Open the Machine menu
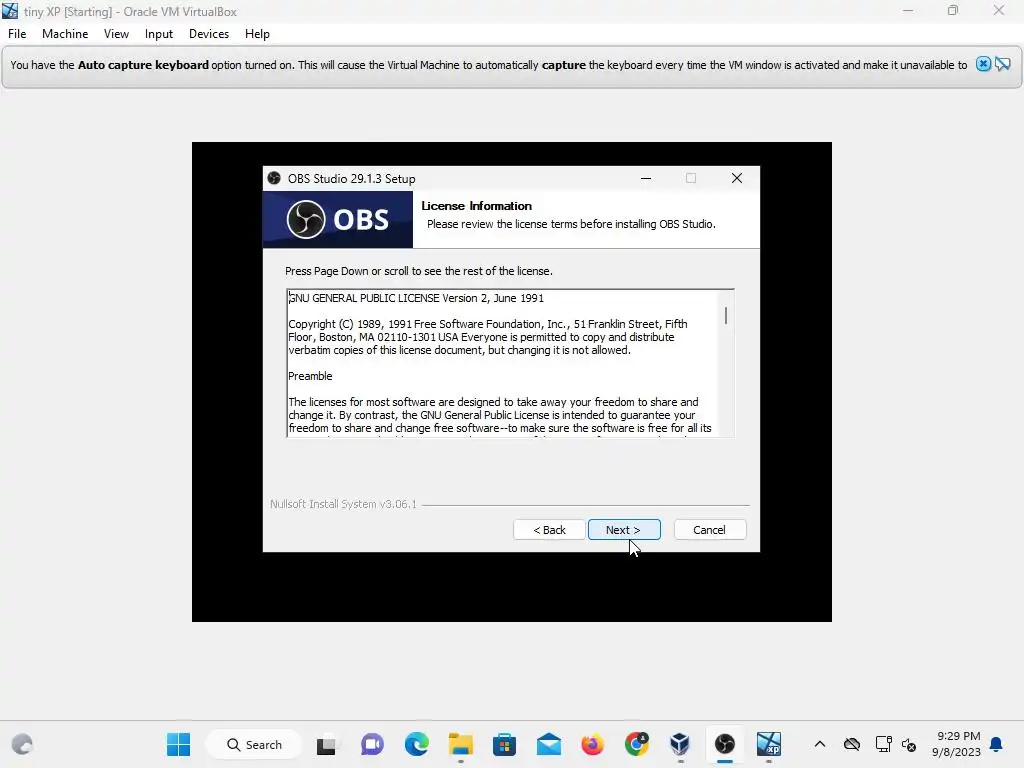Viewport: 1024px width, 768px height. [65, 34]
